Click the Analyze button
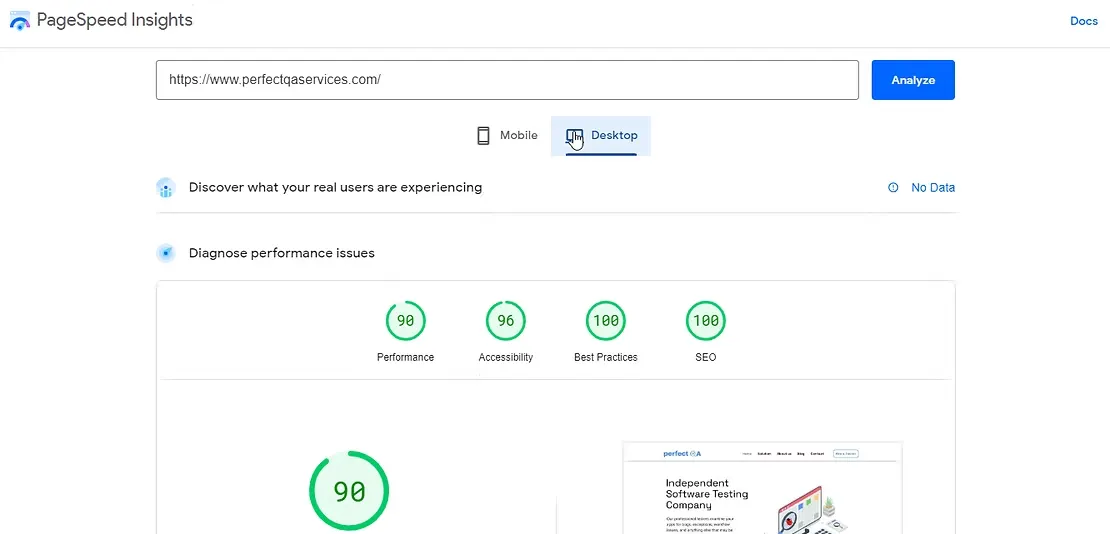This screenshot has height=534, width=1110. click(x=912, y=80)
